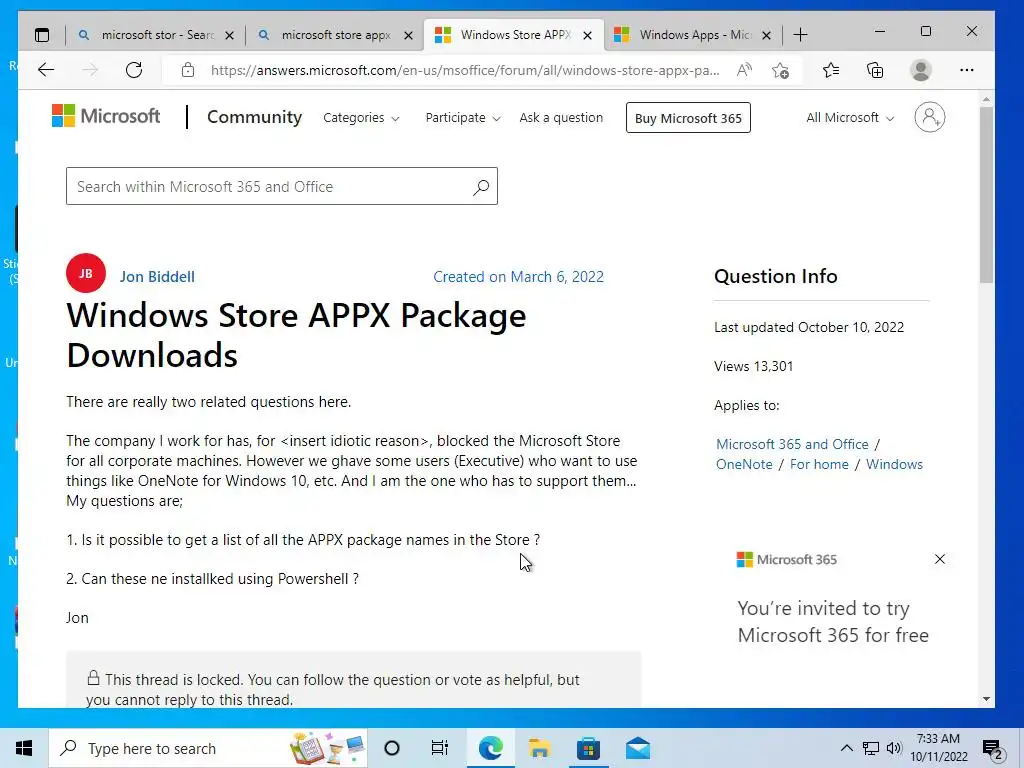Image resolution: width=1024 pixels, height=768 pixels.
Task: Open Mail app from taskbar
Action: point(637,748)
